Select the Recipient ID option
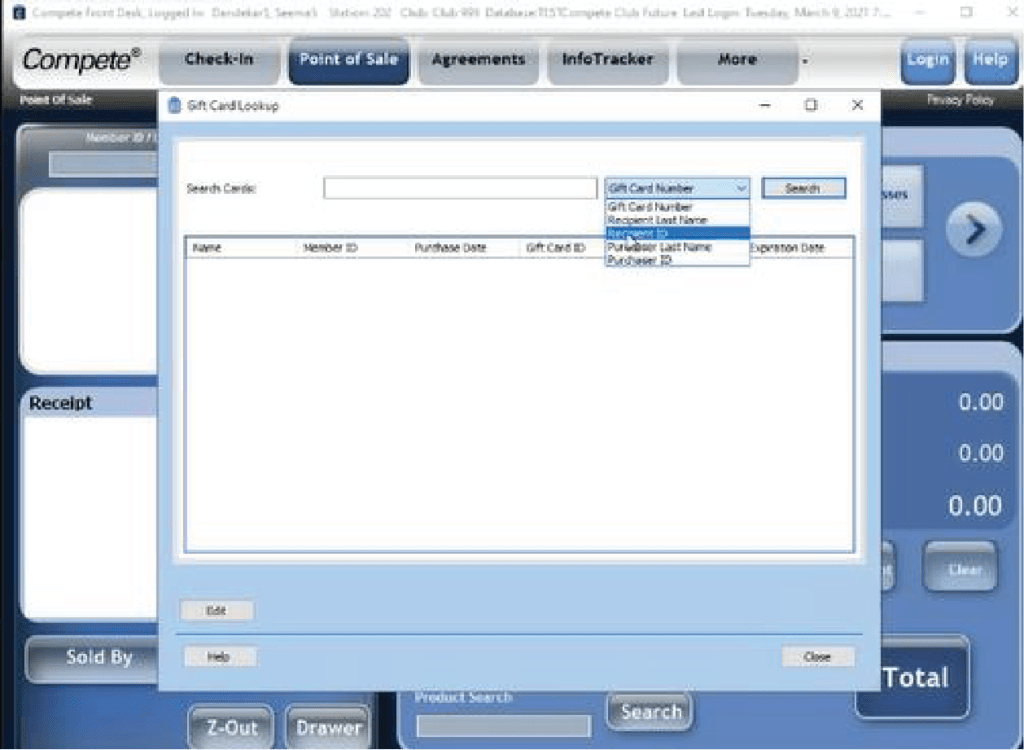This screenshot has width=1024, height=750. click(677, 233)
